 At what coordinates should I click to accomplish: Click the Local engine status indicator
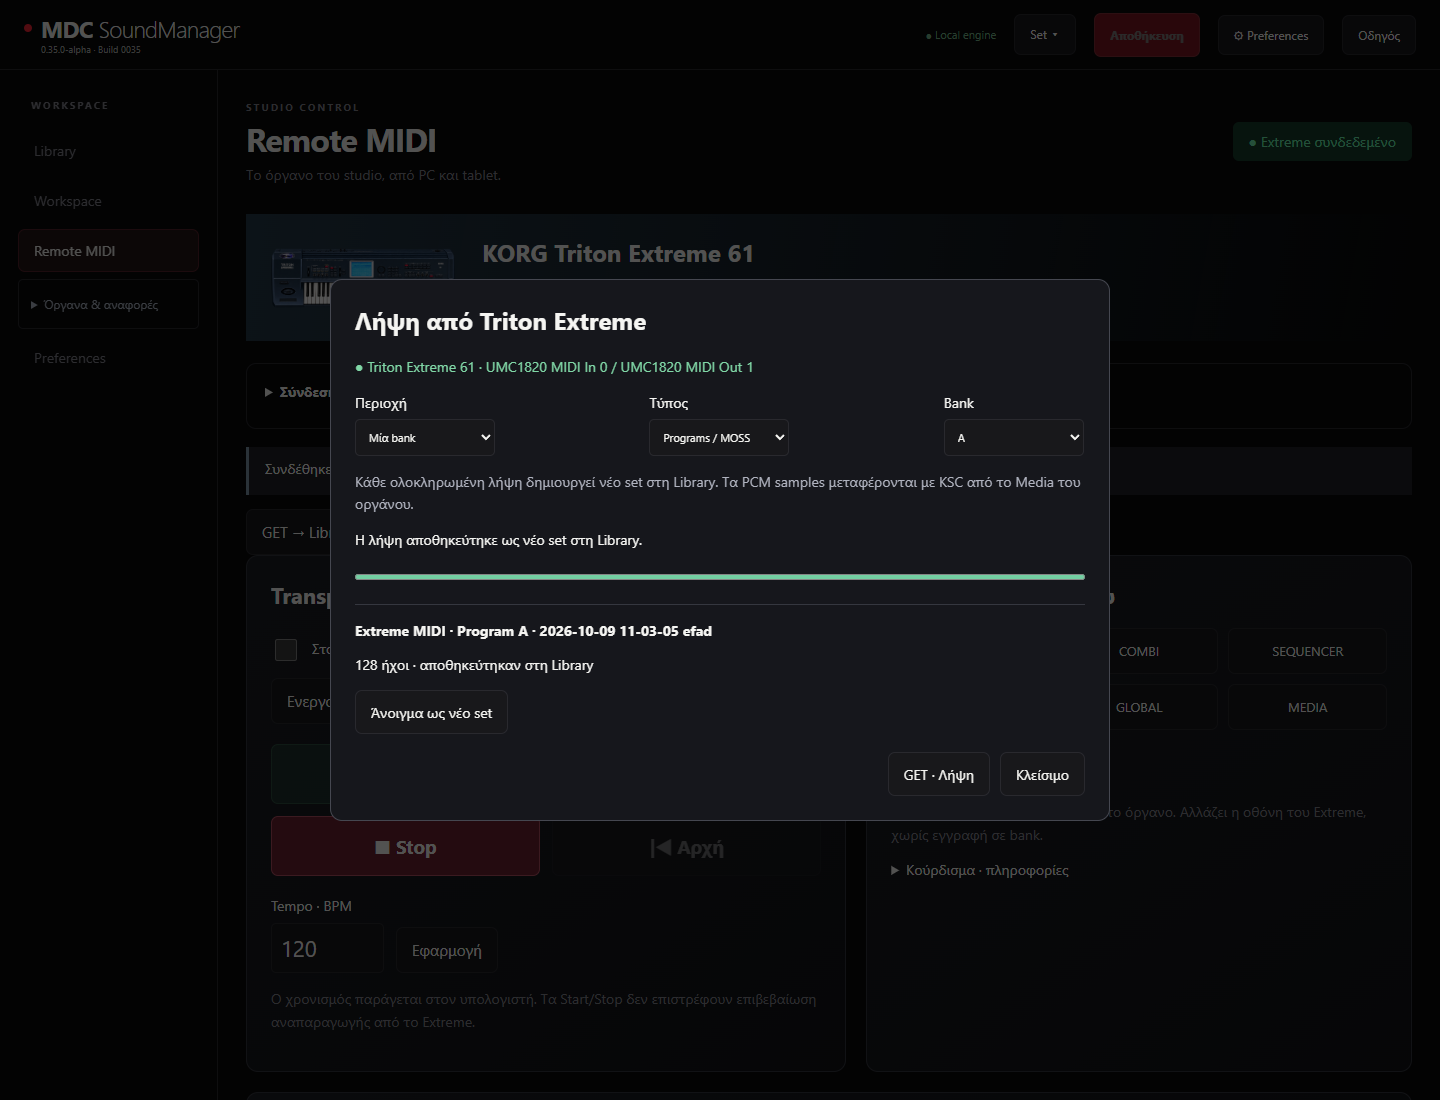(x=961, y=35)
